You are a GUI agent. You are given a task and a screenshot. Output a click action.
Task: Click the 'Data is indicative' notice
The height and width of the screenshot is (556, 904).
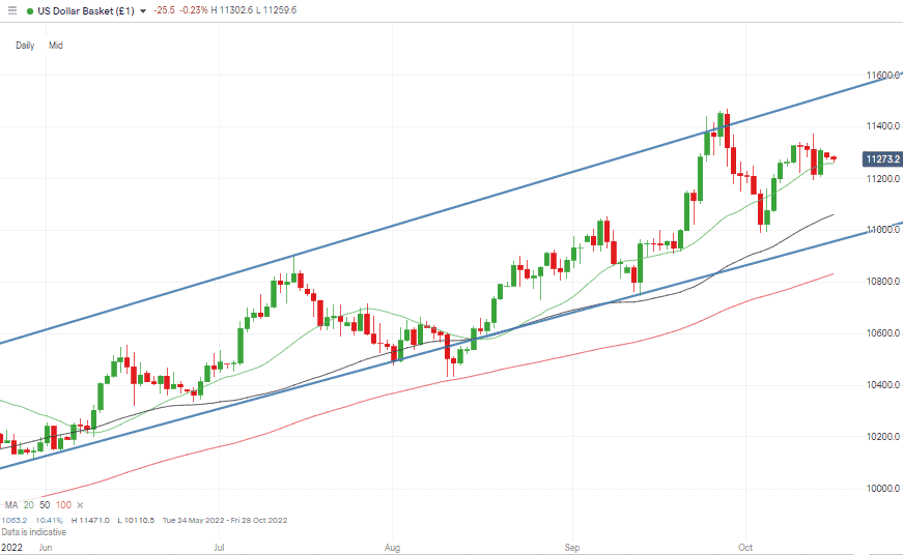33,532
